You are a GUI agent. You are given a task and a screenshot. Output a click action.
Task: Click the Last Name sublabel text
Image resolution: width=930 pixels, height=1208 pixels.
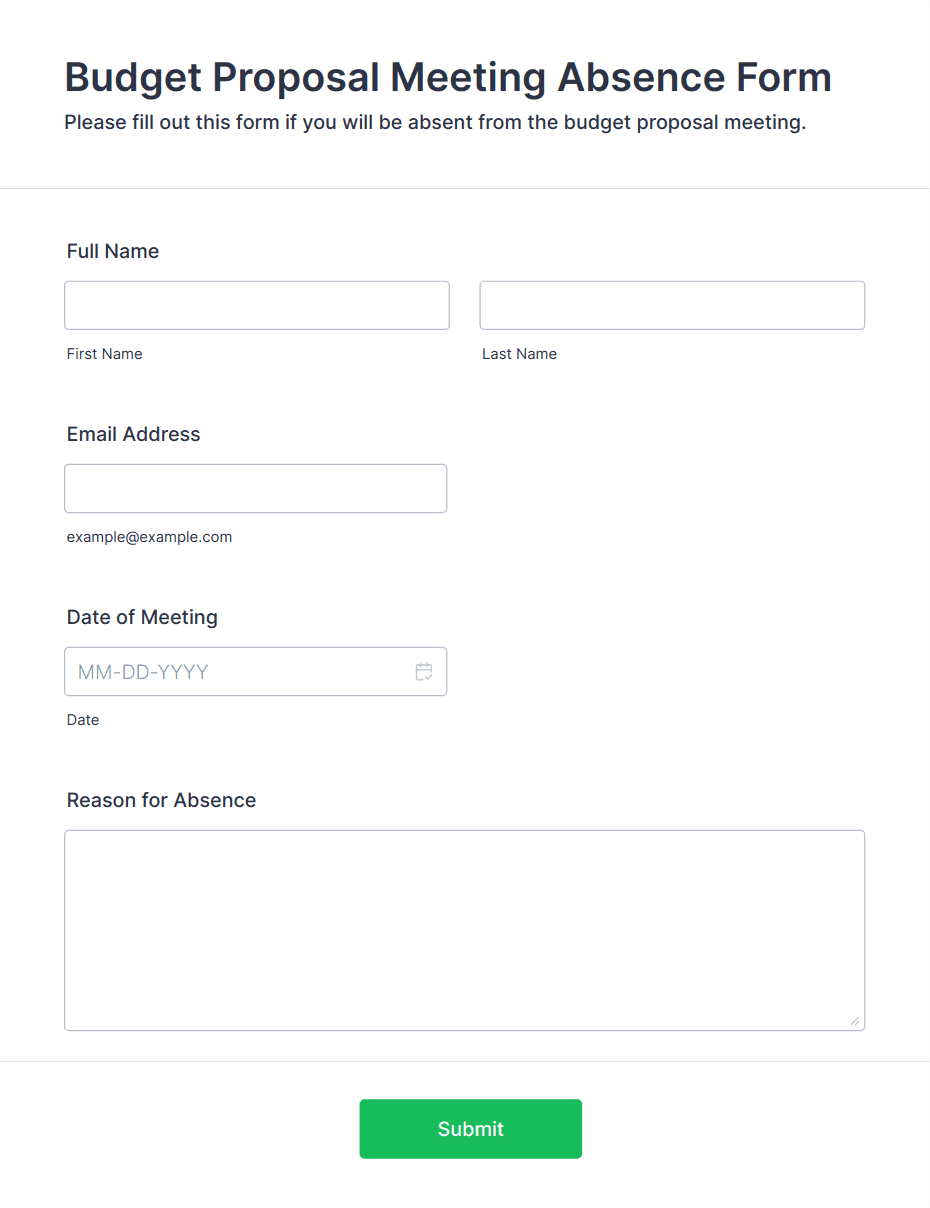[520, 354]
